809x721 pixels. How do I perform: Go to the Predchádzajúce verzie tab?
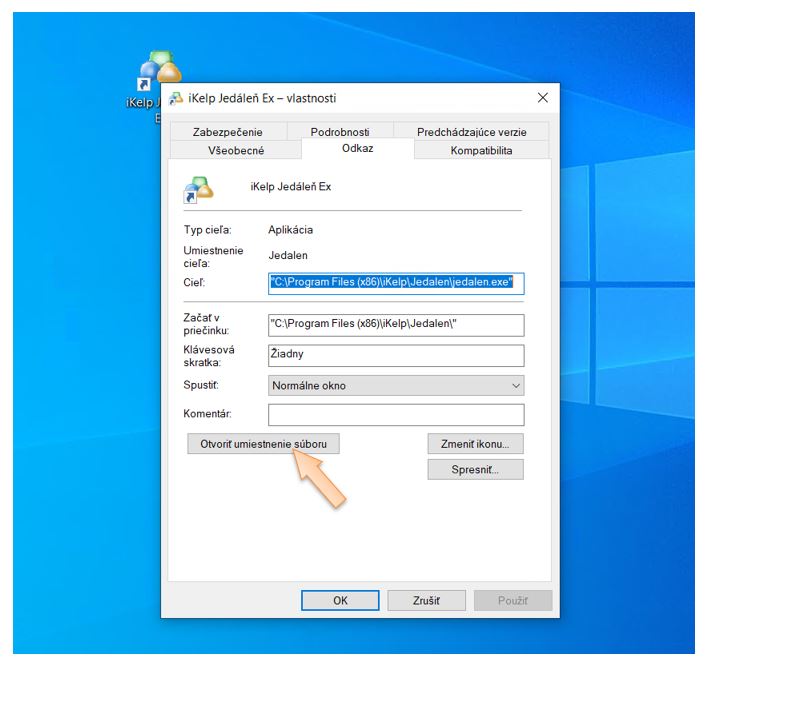point(470,132)
